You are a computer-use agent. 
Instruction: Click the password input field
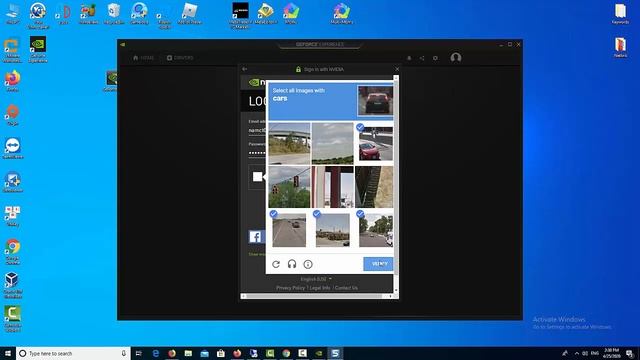pyautogui.click(x=257, y=153)
